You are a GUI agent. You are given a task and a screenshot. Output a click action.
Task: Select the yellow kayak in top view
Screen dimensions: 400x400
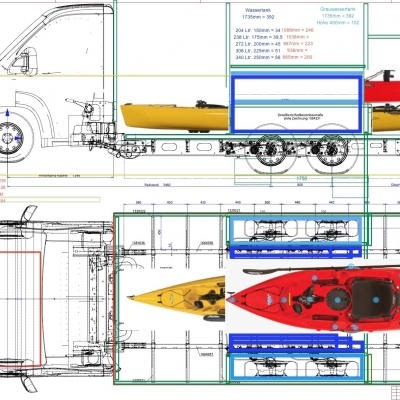177,298
